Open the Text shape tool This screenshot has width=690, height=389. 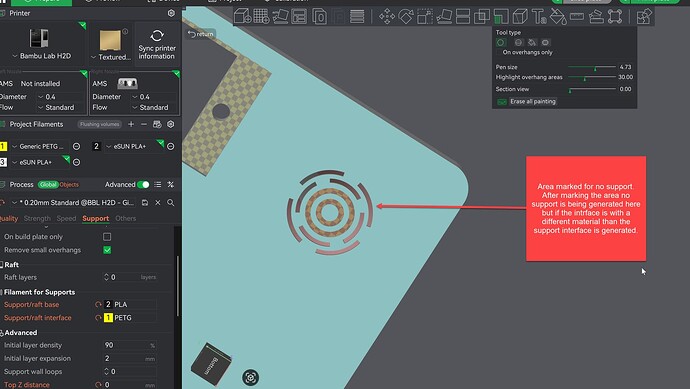click(539, 17)
